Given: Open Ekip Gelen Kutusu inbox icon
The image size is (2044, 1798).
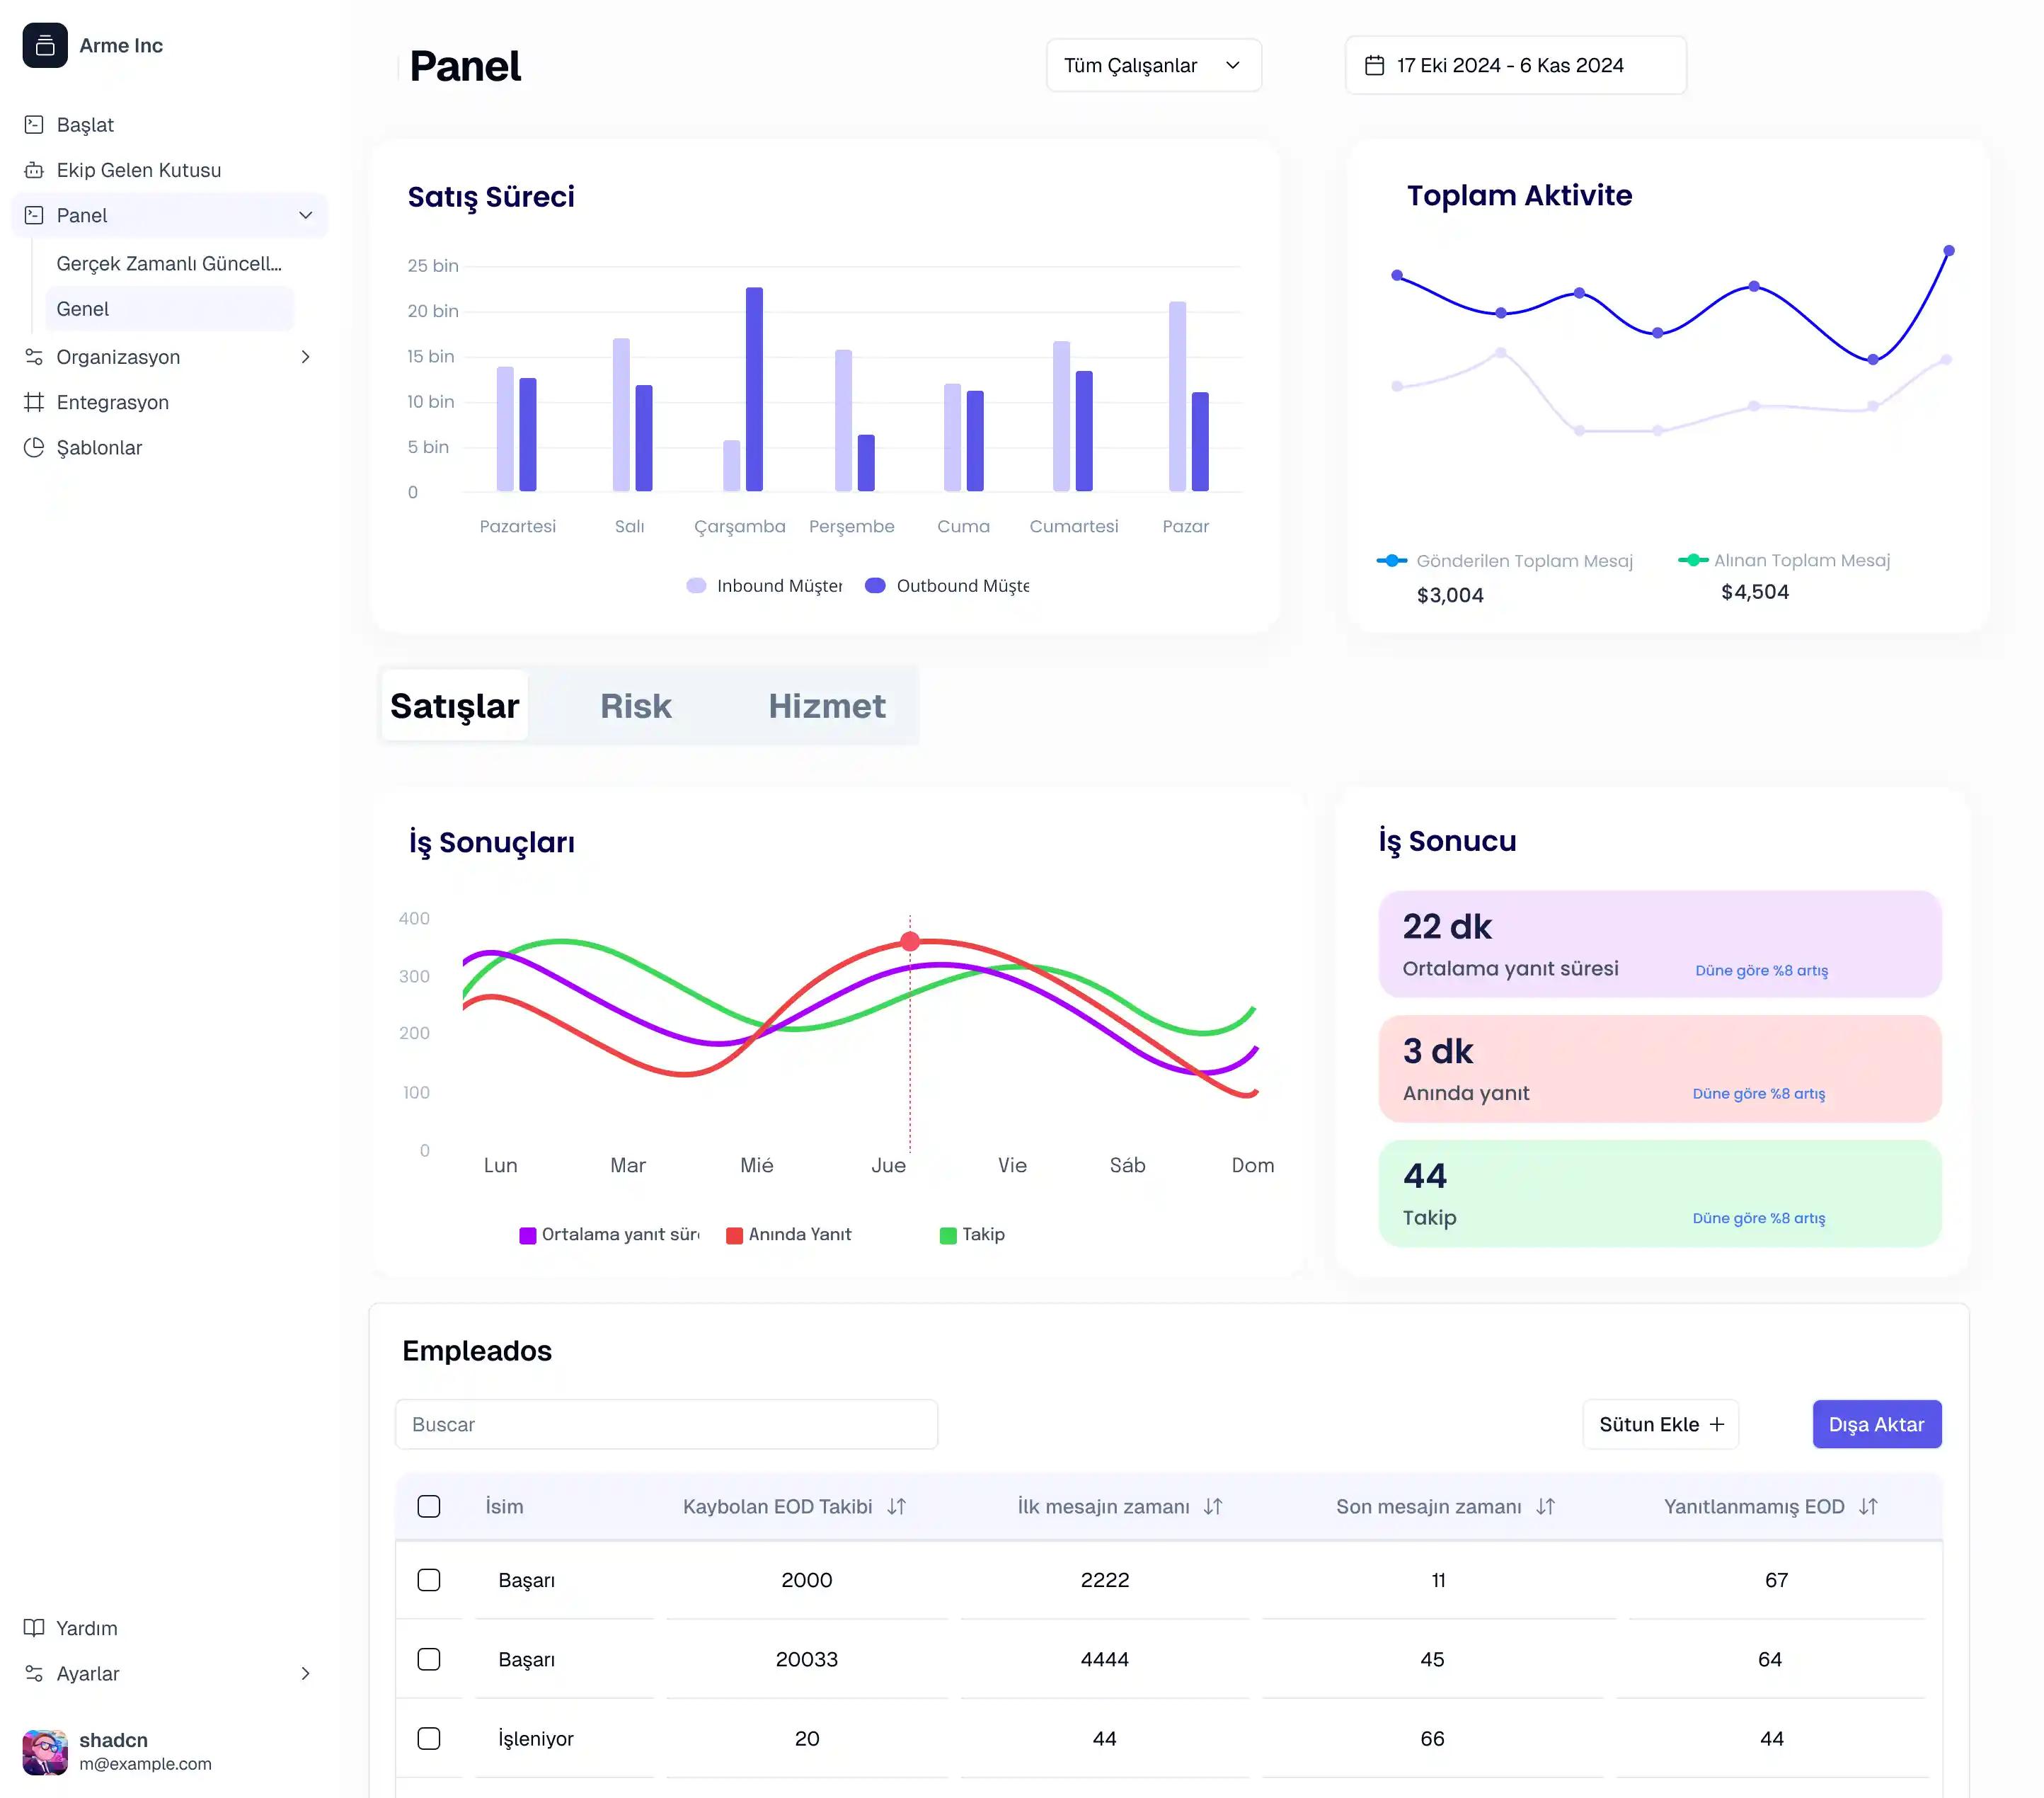Looking at the screenshot, I should pos(34,170).
